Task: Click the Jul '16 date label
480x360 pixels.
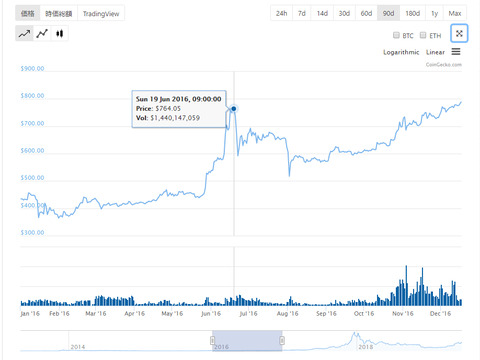Action: pyautogui.click(x=248, y=313)
